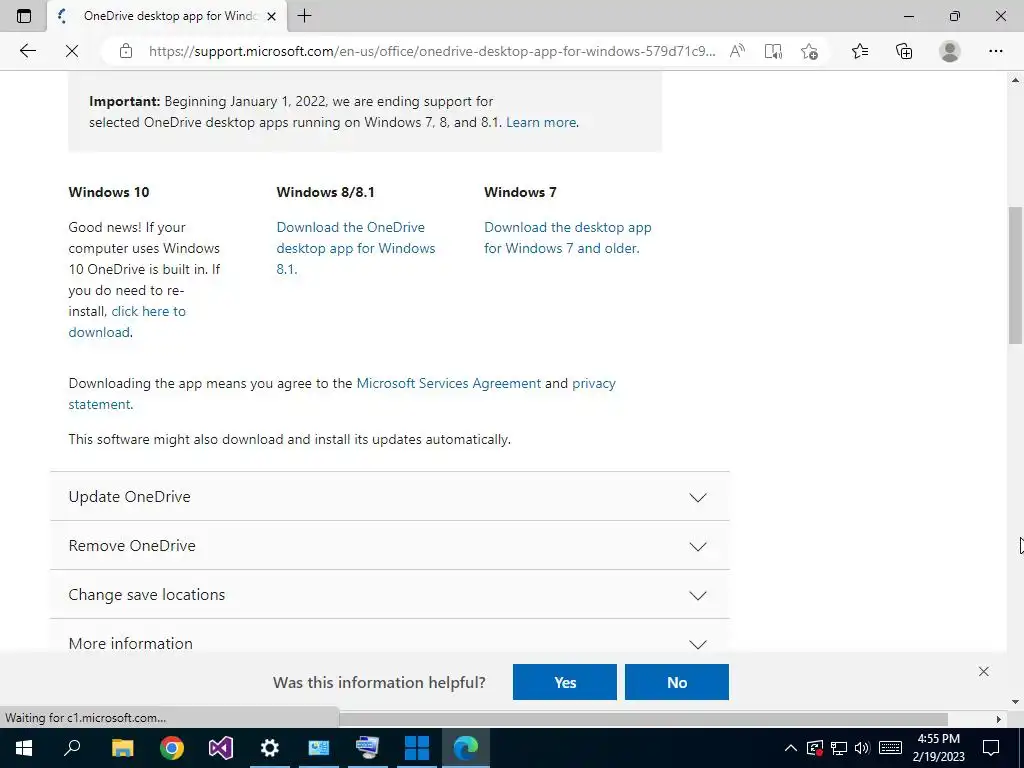
Task: Go back to the previous page
Action: (x=27, y=51)
